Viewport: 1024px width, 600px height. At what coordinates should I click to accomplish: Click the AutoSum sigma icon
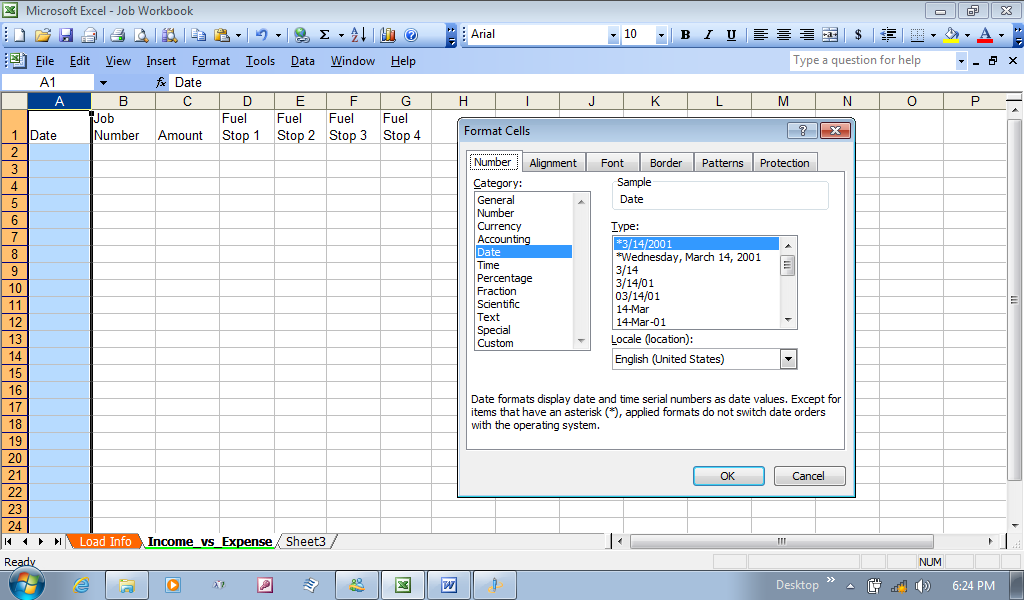point(325,35)
